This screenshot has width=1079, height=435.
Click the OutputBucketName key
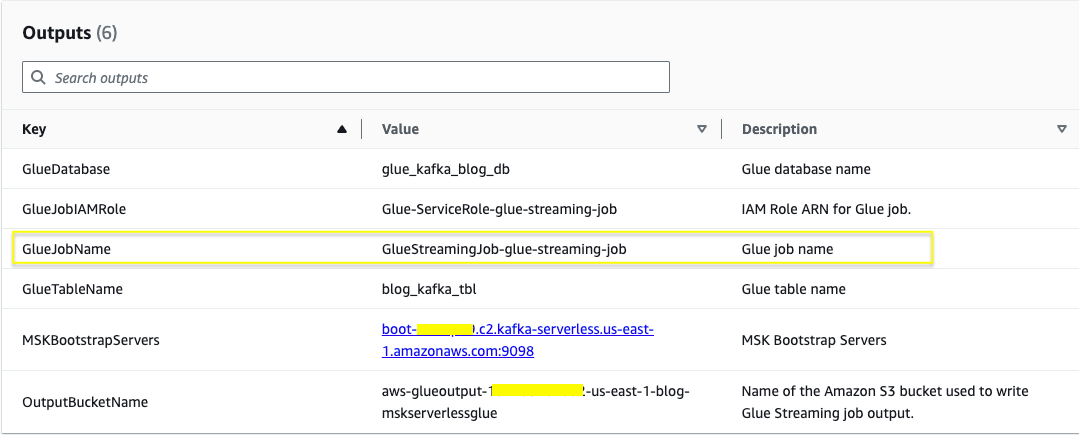pos(85,402)
